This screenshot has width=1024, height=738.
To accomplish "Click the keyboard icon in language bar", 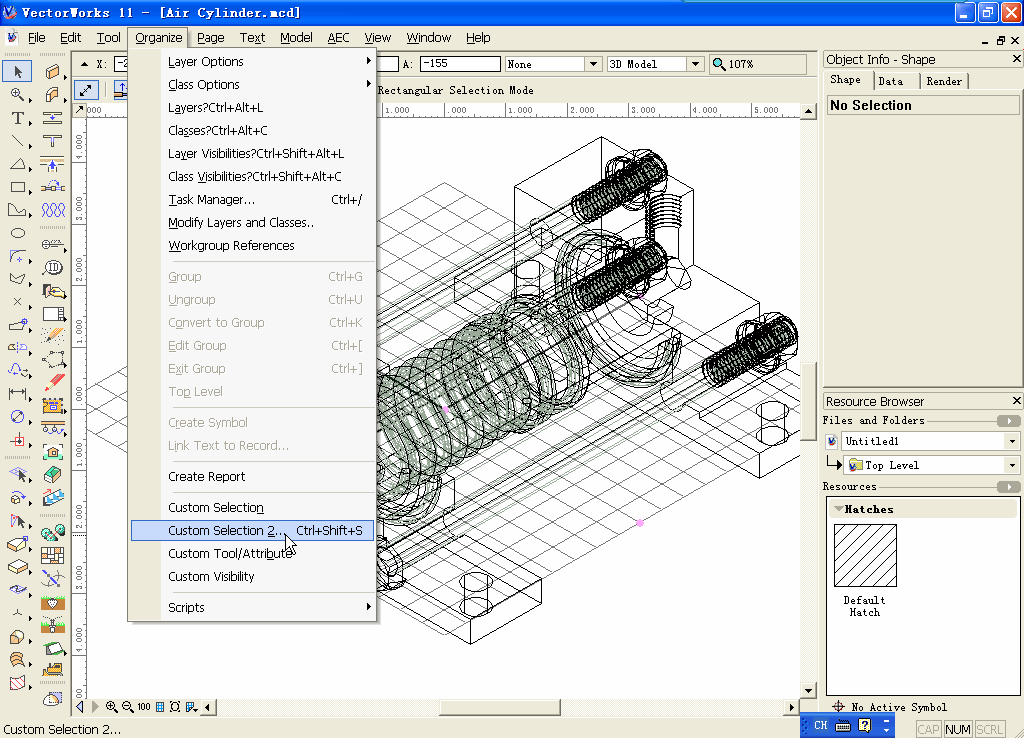I will (843, 726).
